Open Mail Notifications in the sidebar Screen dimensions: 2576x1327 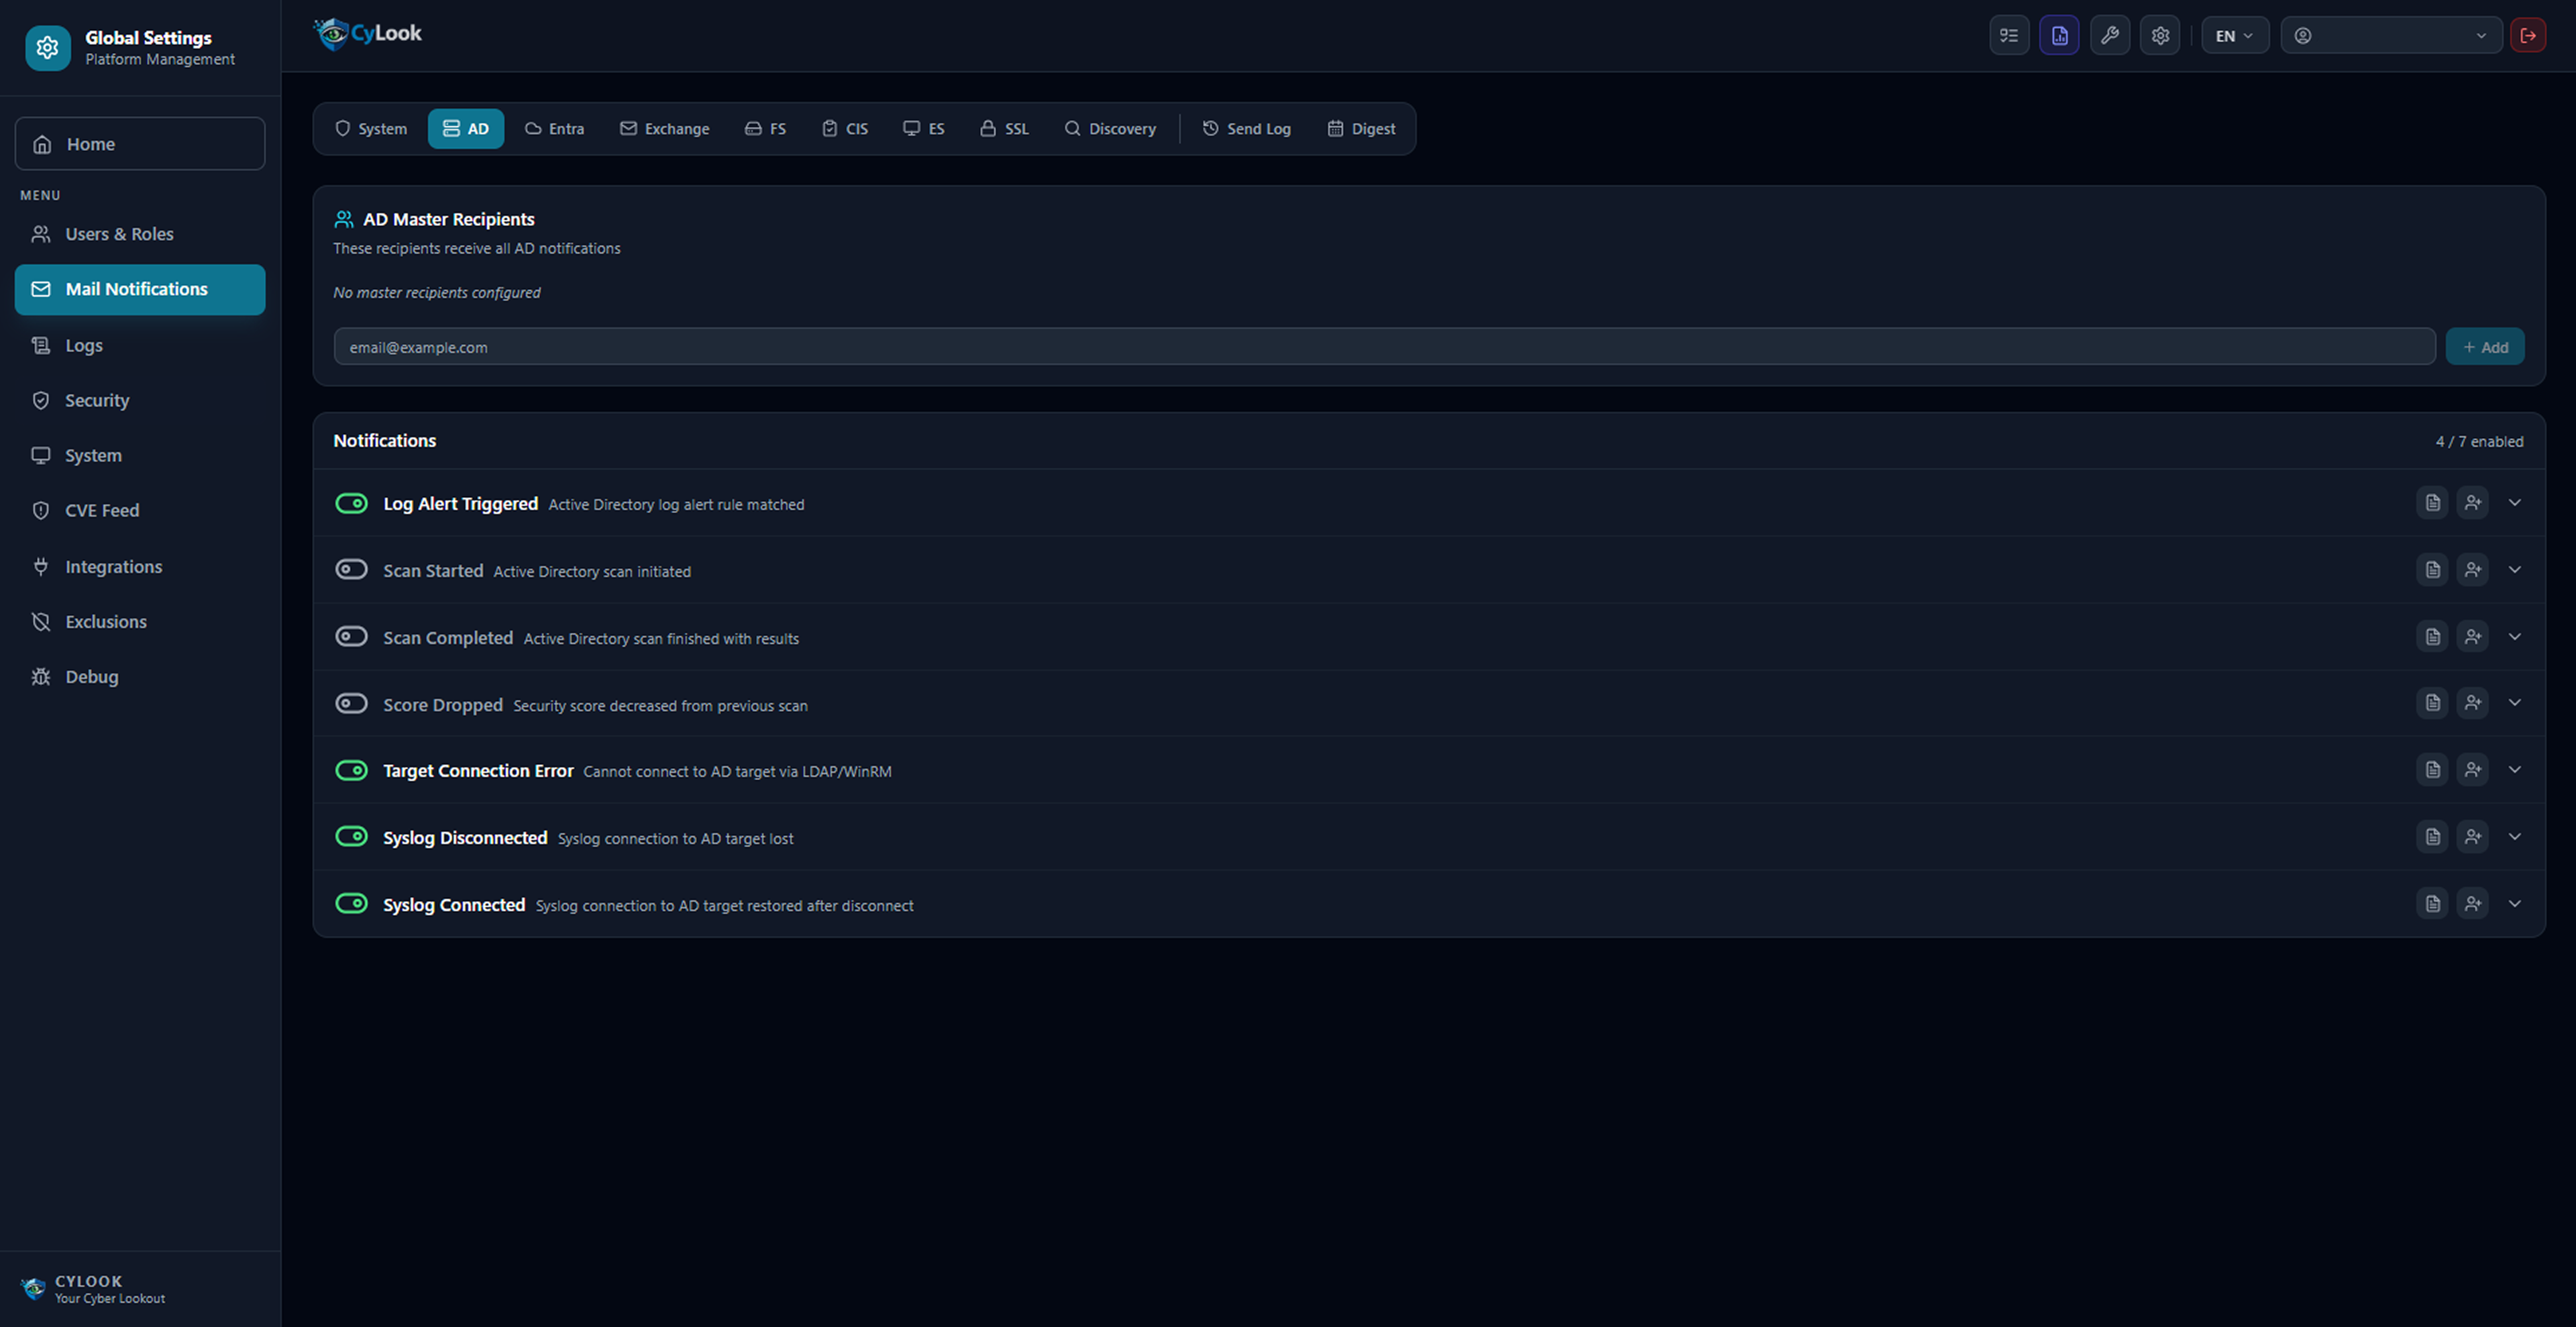pos(140,289)
